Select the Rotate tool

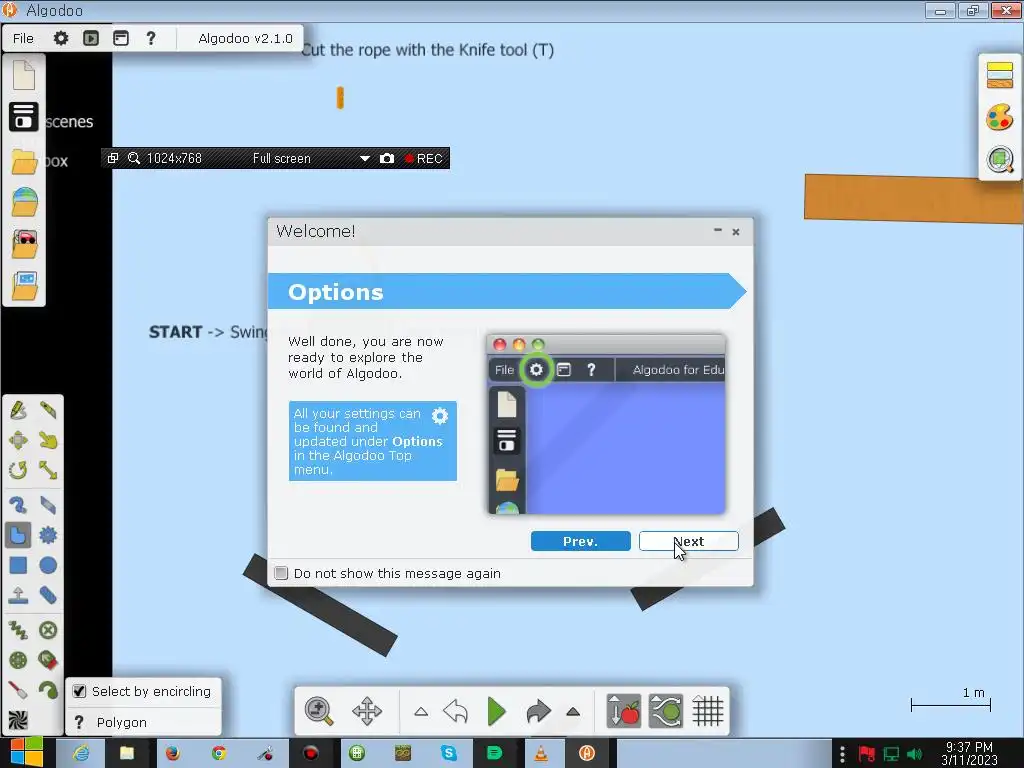click(18, 470)
